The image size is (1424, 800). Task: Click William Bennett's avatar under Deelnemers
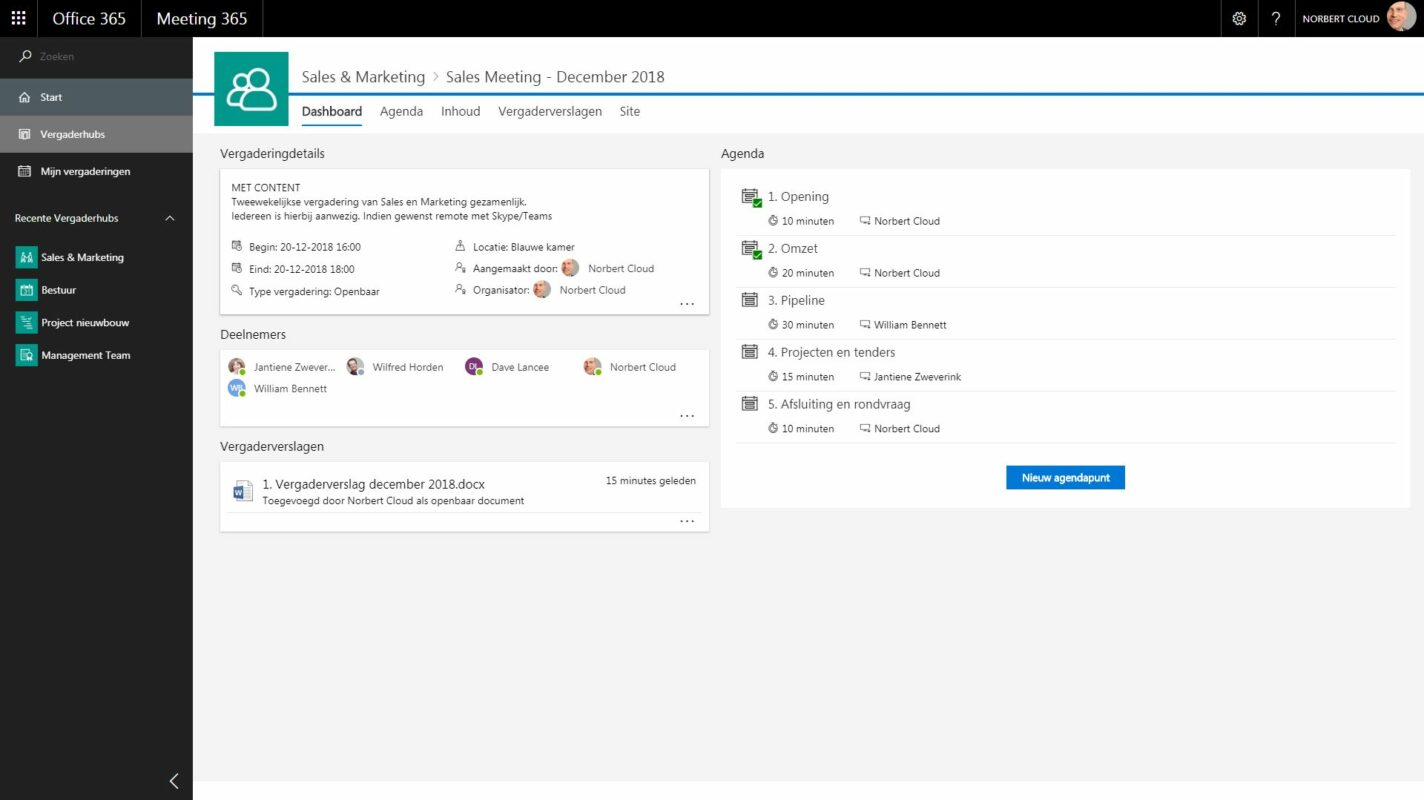tap(236, 388)
